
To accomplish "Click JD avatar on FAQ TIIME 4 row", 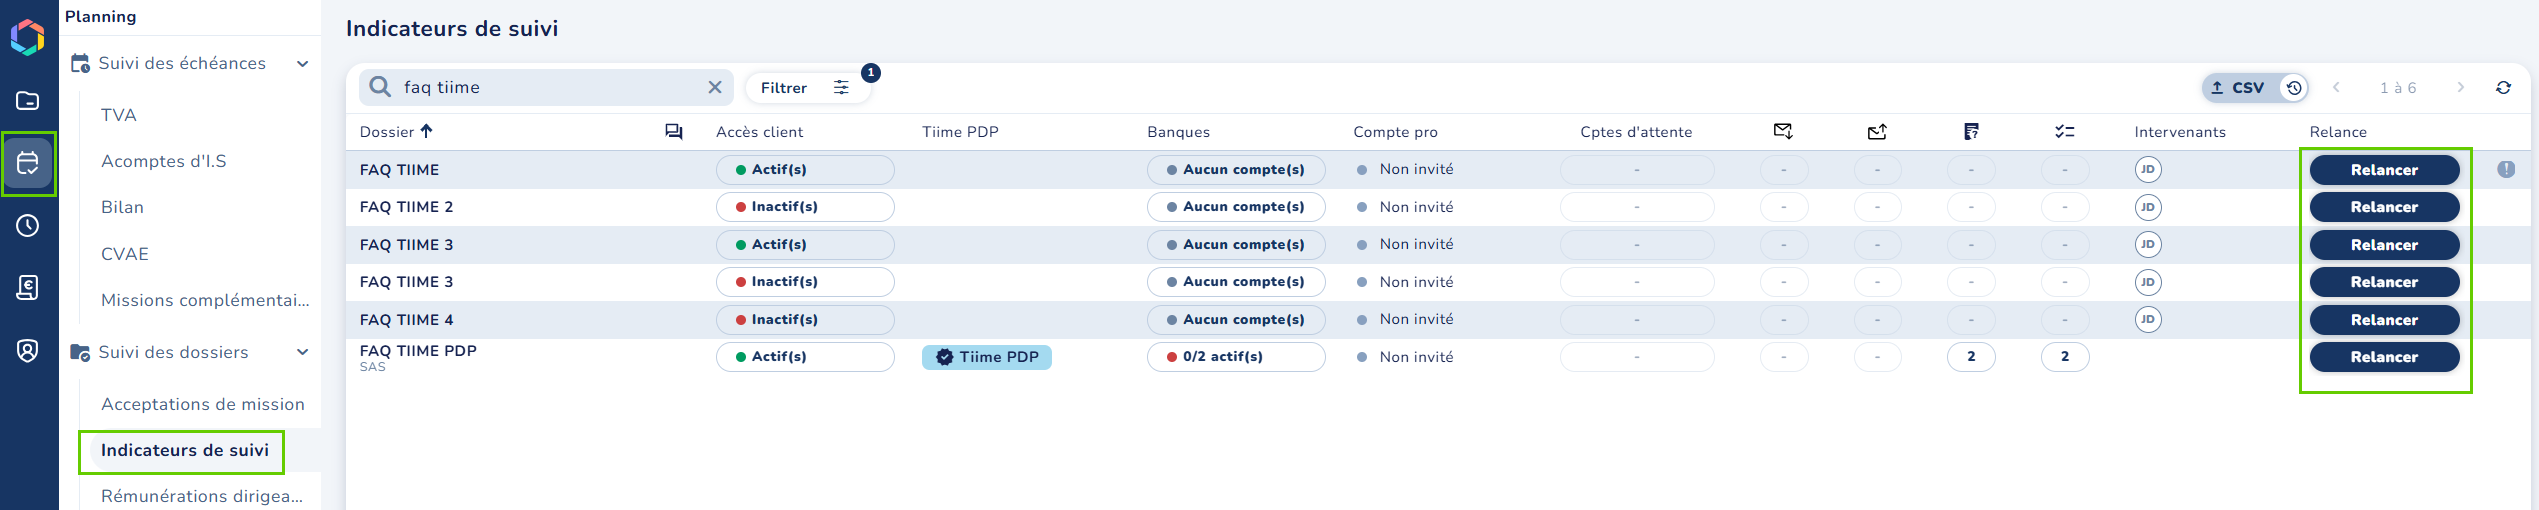I will pos(2148,319).
